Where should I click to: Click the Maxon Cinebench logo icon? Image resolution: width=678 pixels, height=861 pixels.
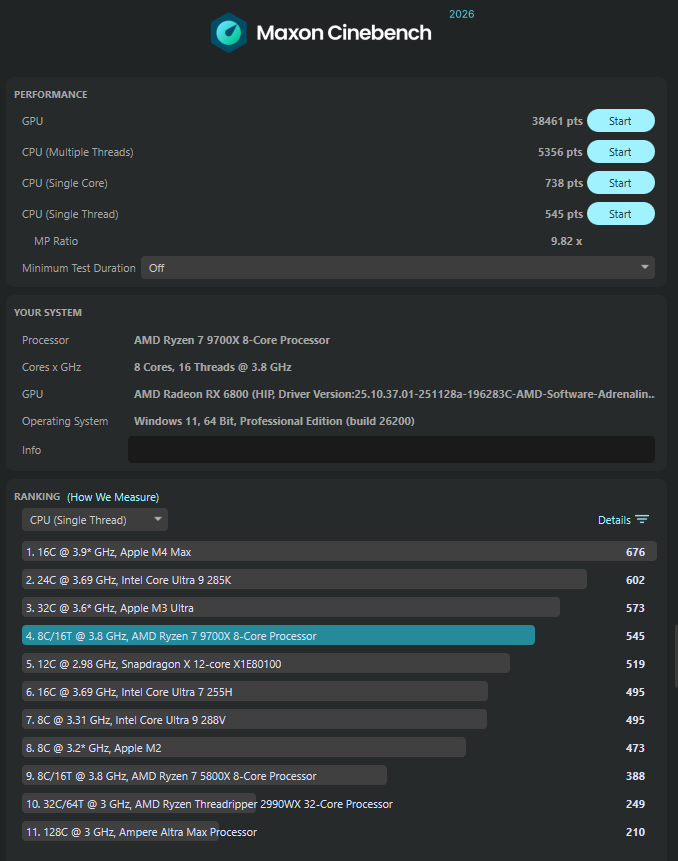[228, 33]
